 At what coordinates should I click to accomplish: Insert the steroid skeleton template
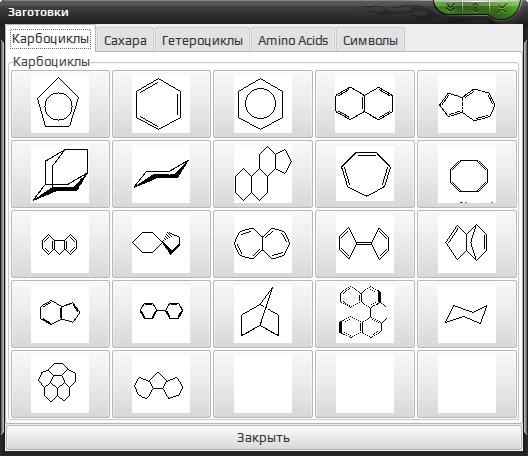tap(263, 174)
